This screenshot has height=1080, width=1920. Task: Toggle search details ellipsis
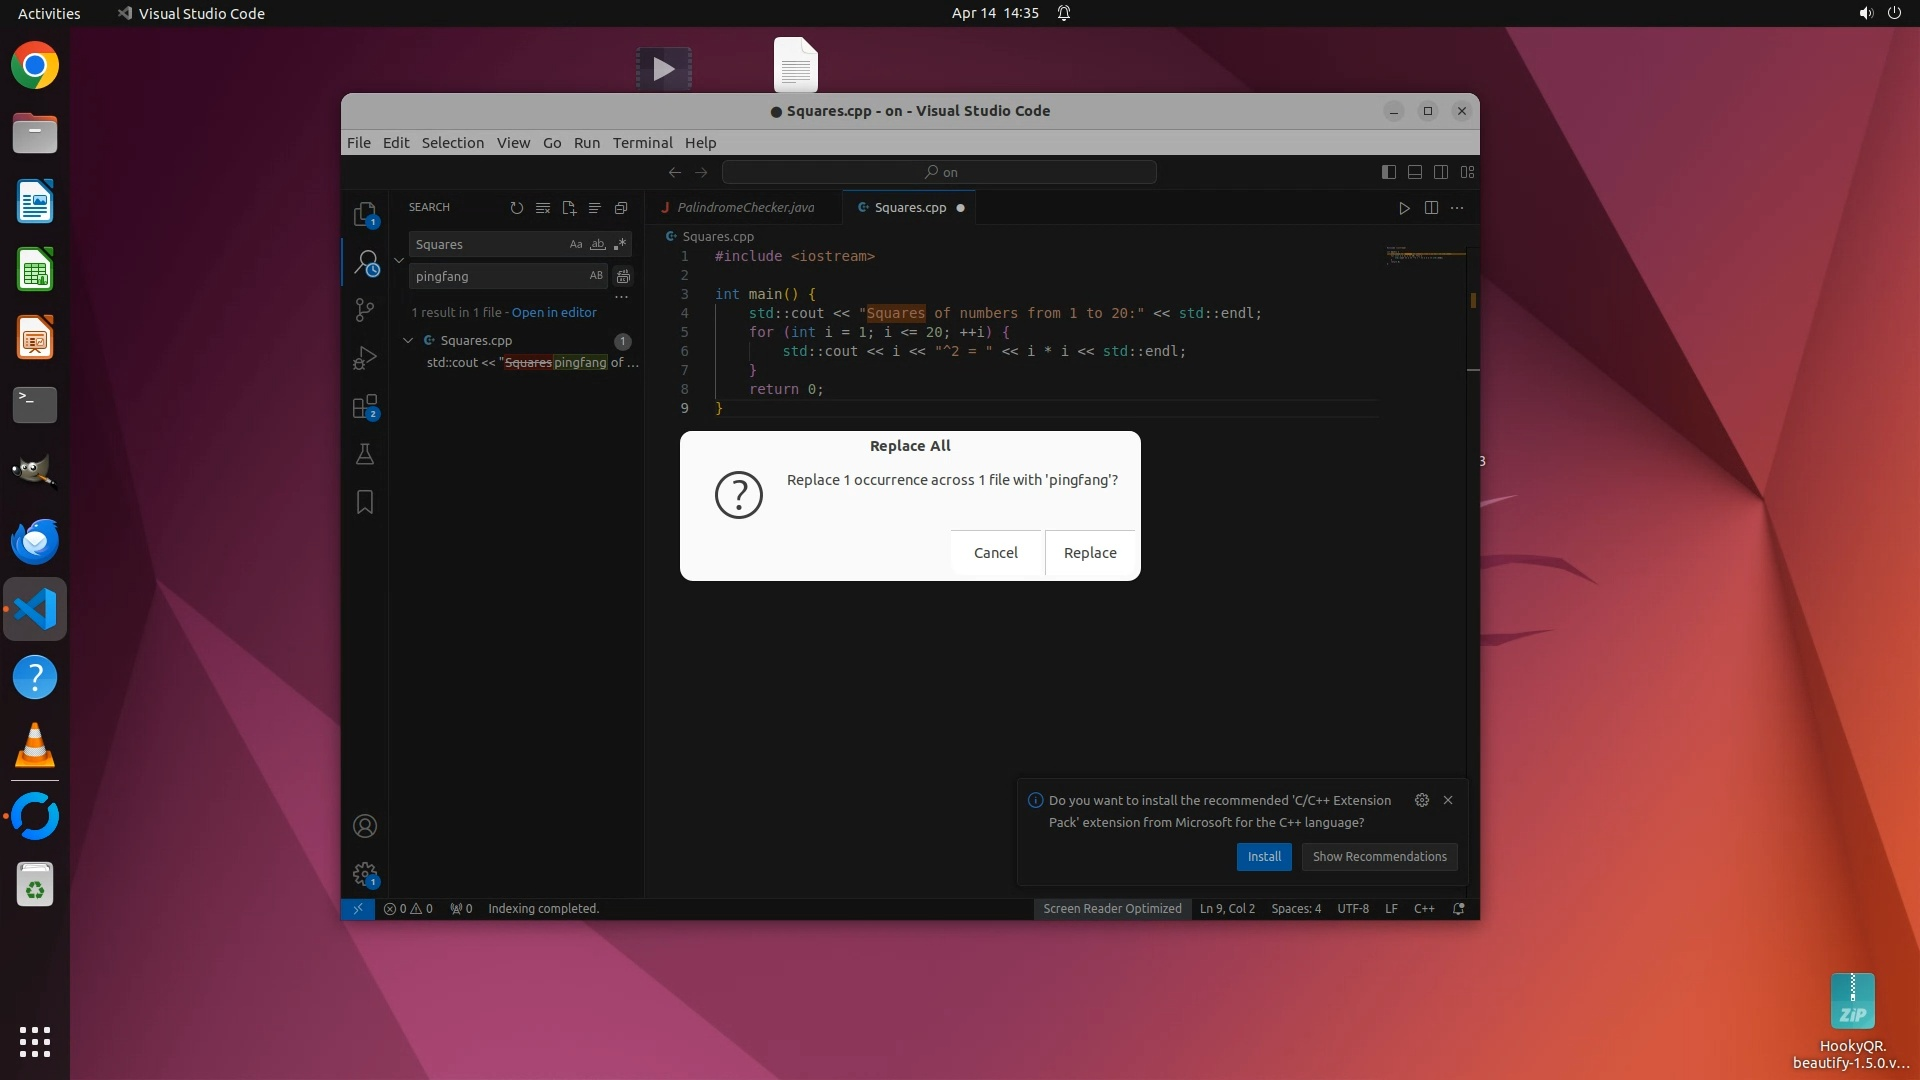click(621, 297)
